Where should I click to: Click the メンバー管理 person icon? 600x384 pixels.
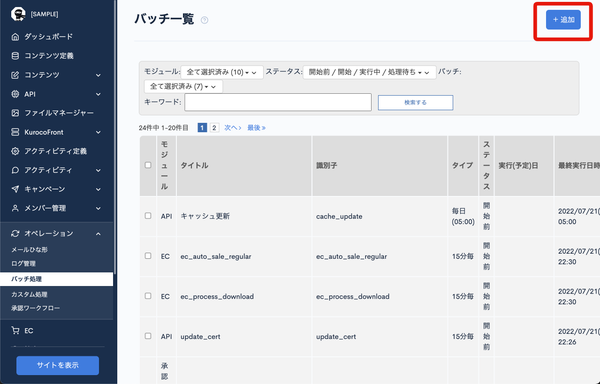coord(15,208)
